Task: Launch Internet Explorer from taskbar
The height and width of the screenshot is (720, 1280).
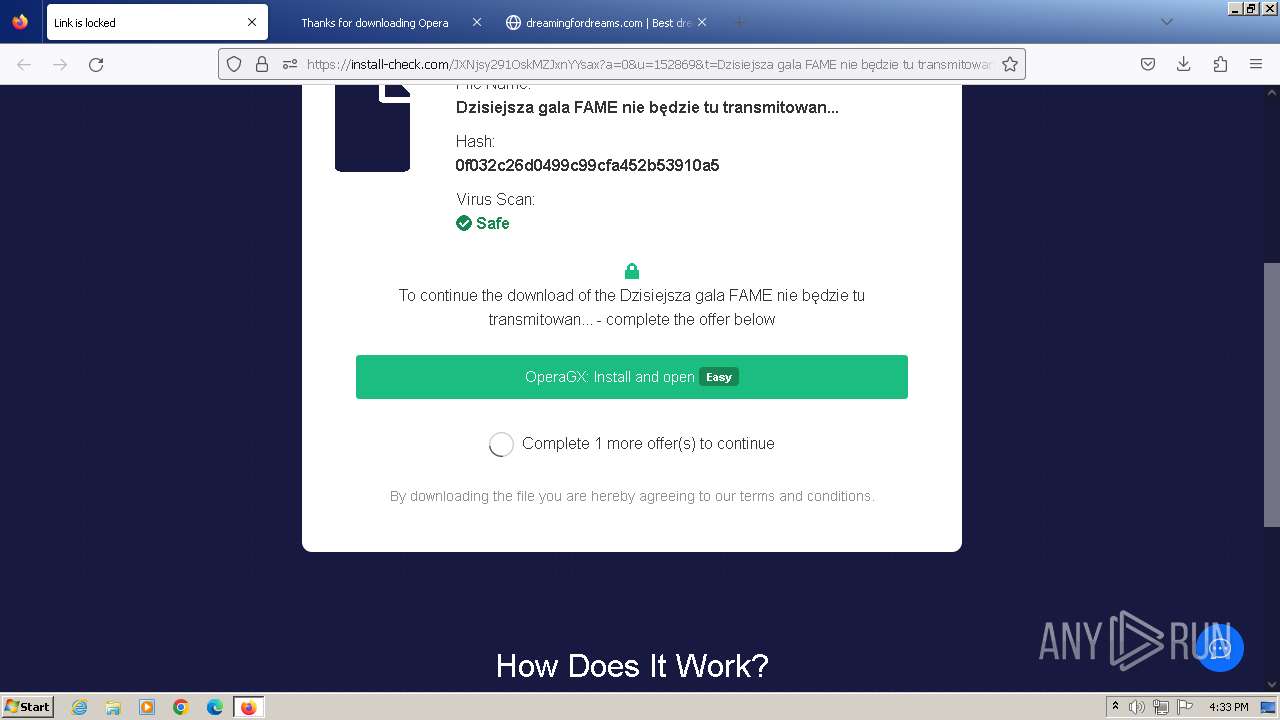Action: (x=80, y=707)
